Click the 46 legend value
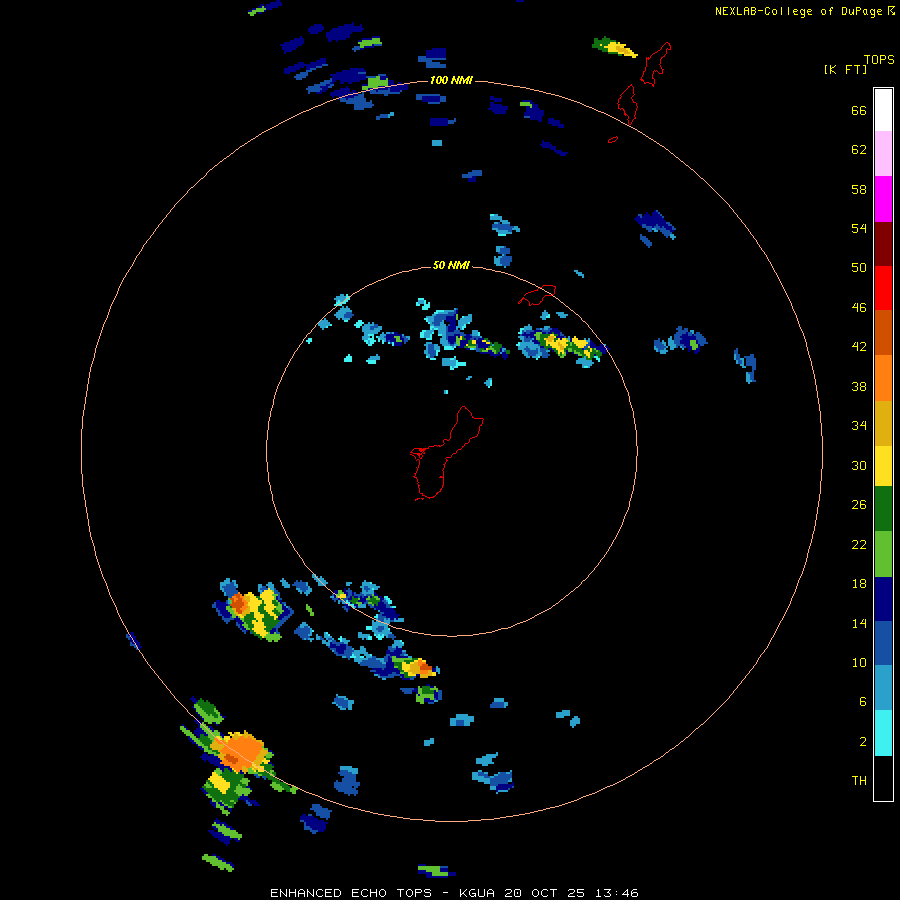This screenshot has height=900, width=900. [859, 308]
